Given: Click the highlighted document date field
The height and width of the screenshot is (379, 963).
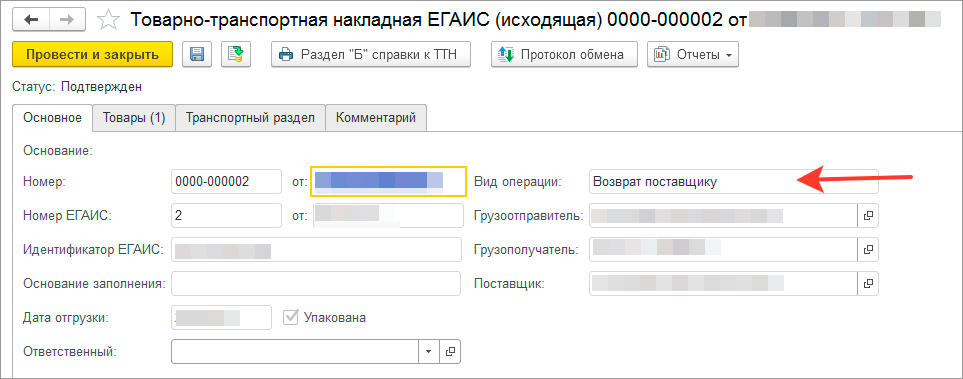Looking at the screenshot, I should point(388,181).
